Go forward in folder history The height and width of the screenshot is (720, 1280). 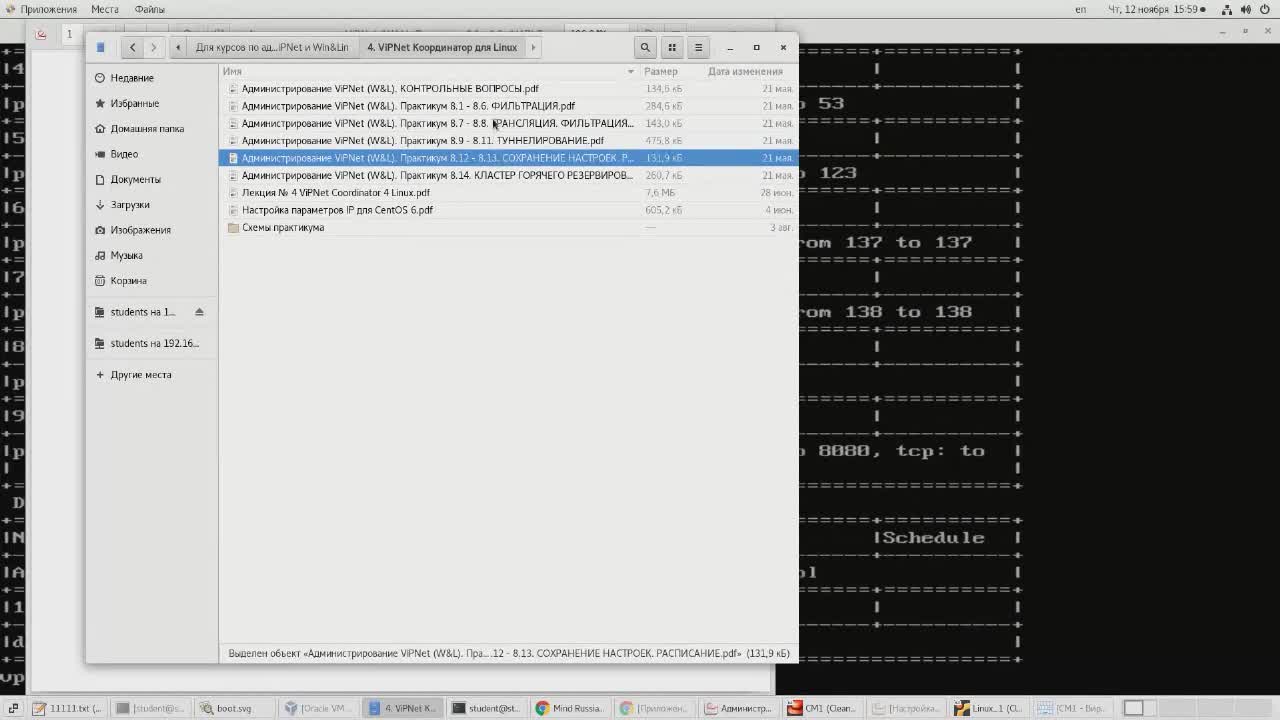coord(153,47)
